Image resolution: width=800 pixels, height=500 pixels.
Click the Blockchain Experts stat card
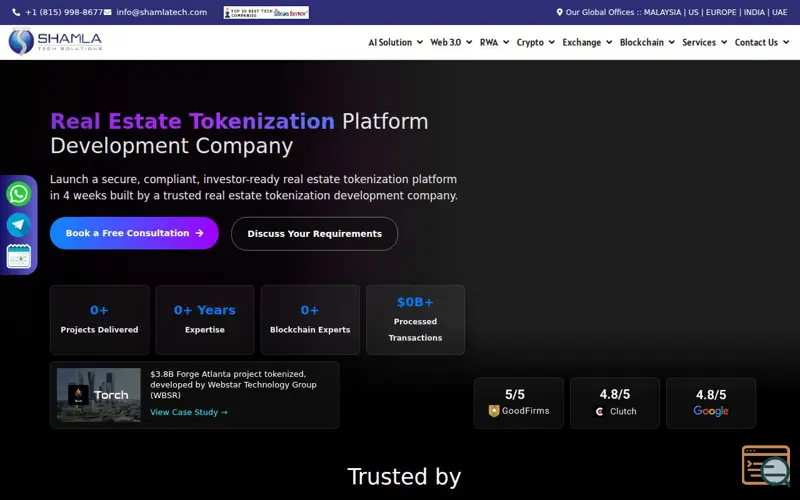(x=310, y=320)
